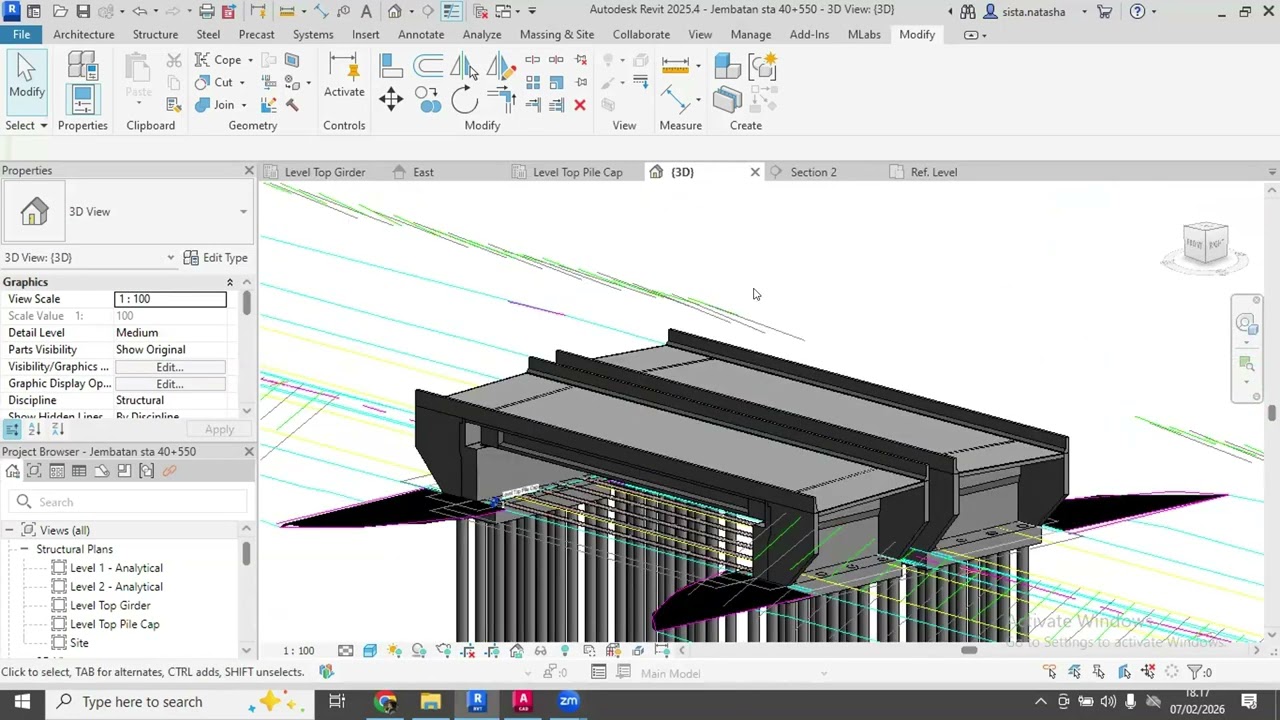1280x720 pixels.
Task: Open the Architecture ribbon tab
Action: coord(84,34)
